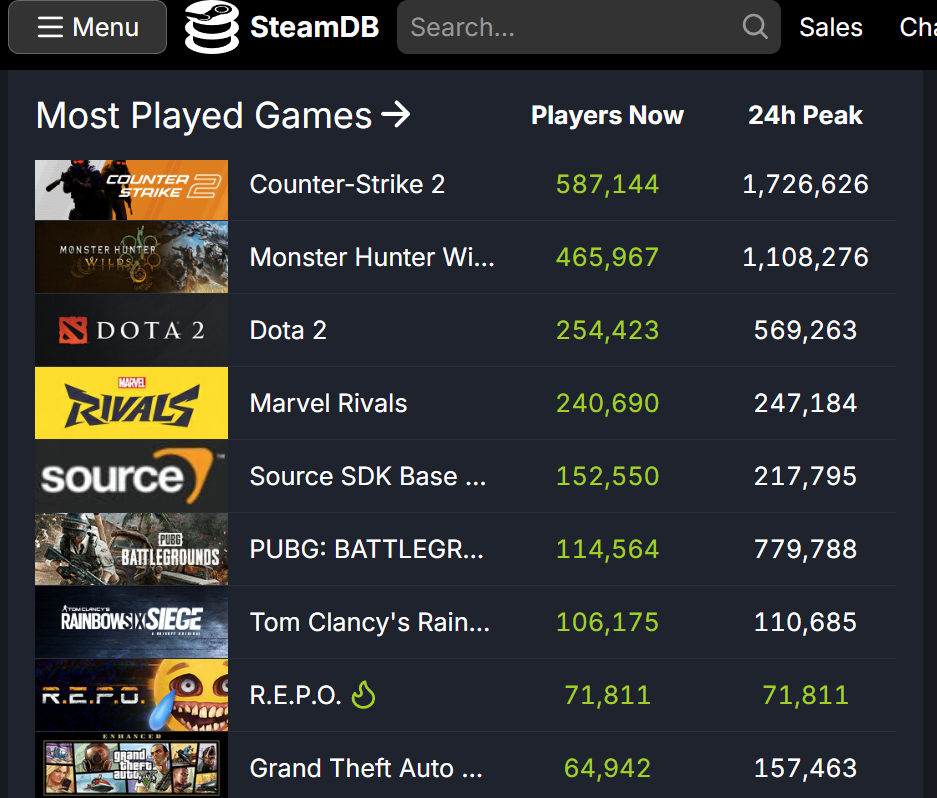The image size is (937, 798).
Task: Click the Source SDK Base title link
Action: click(x=368, y=476)
